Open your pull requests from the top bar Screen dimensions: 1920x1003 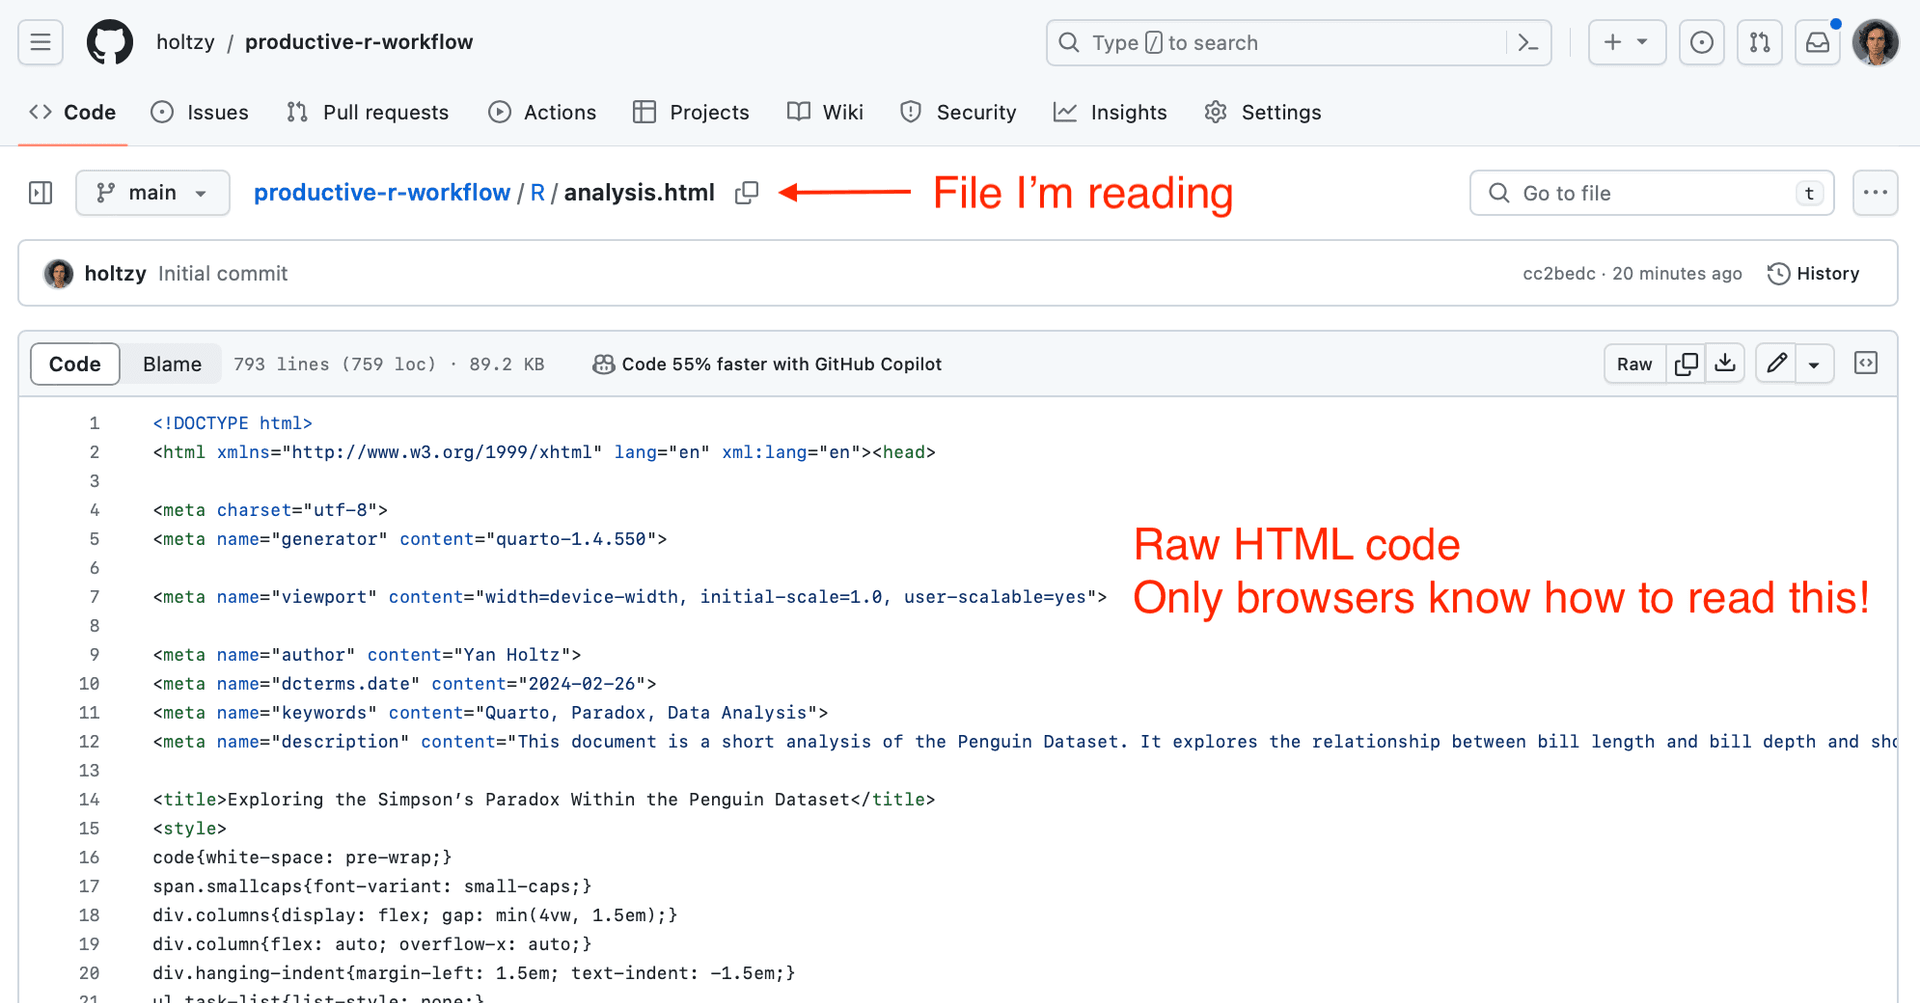(x=1759, y=42)
